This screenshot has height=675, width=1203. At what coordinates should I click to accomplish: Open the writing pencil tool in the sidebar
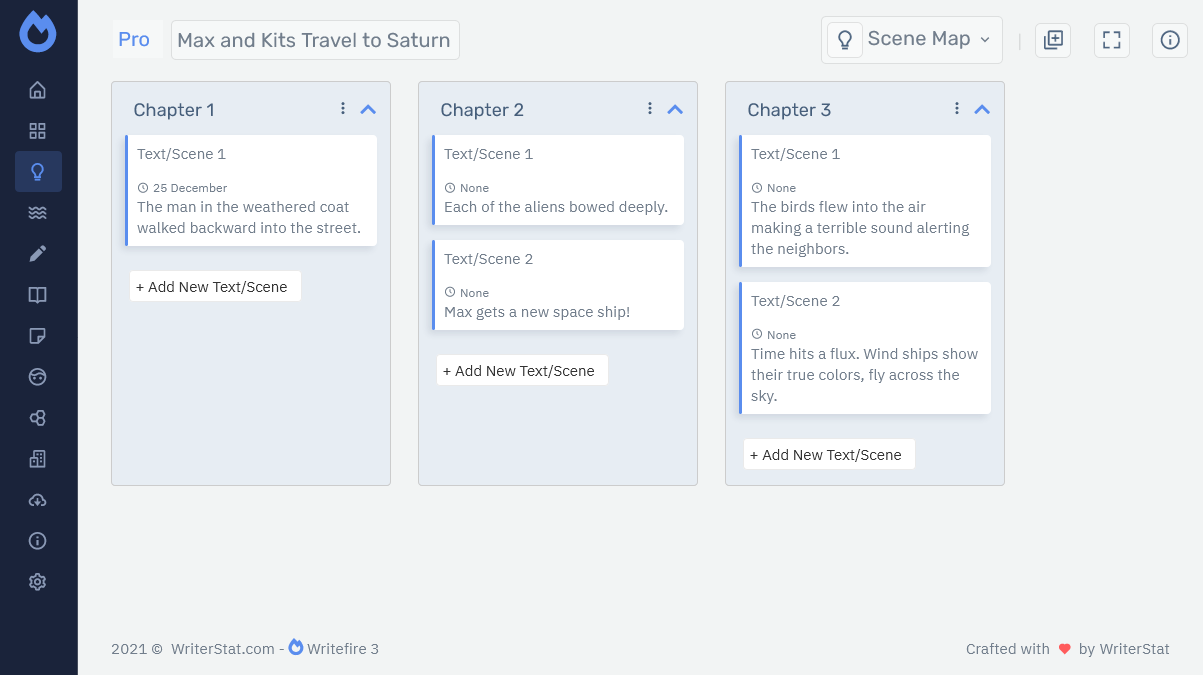click(x=37, y=253)
